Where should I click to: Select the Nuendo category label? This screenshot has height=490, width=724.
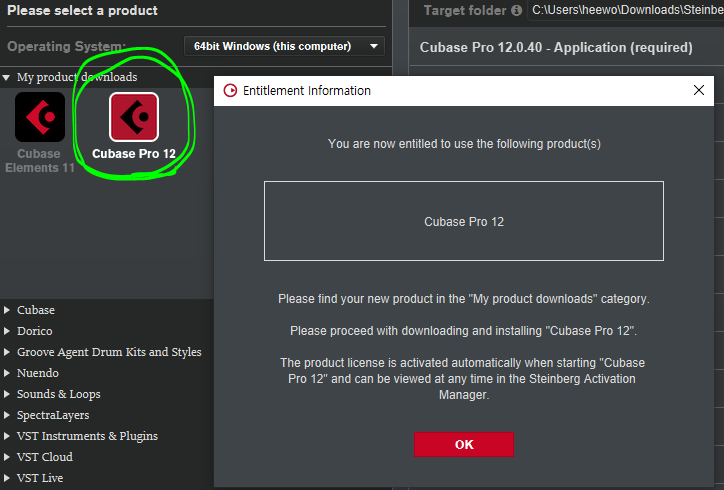[38, 373]
